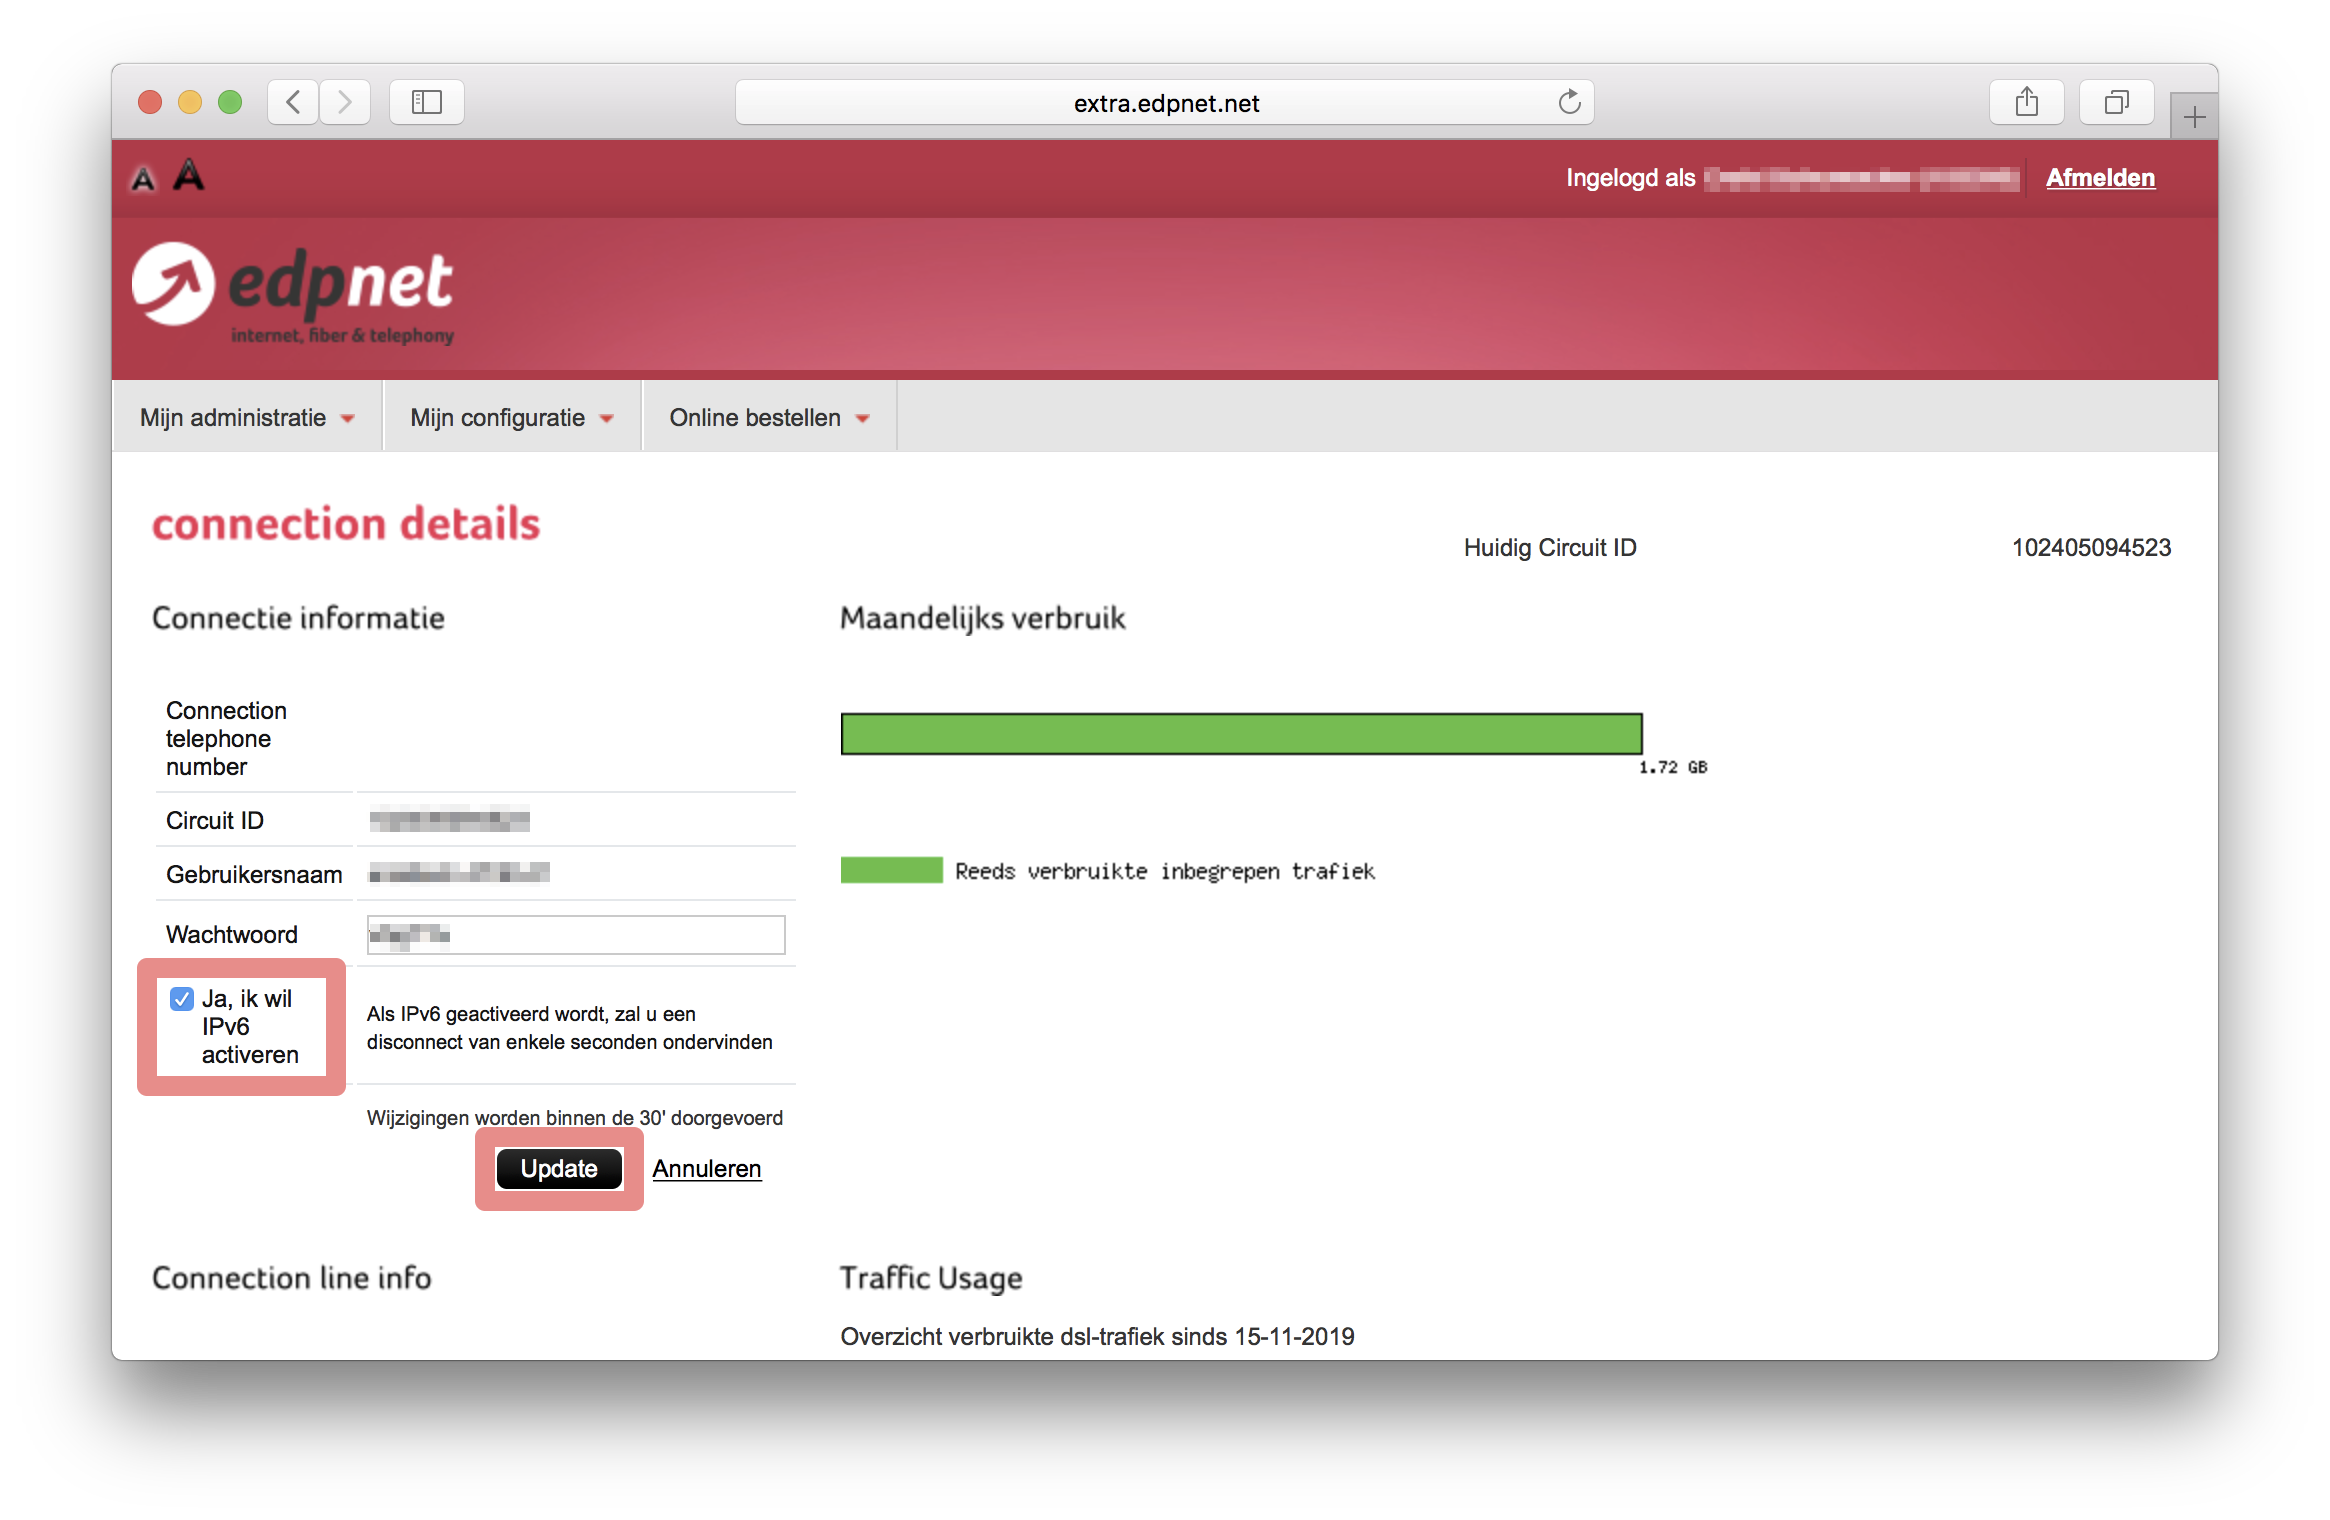Click the 'Connectie informatie' heading
The image size is (2330, 1520).
tap(298, 618)
